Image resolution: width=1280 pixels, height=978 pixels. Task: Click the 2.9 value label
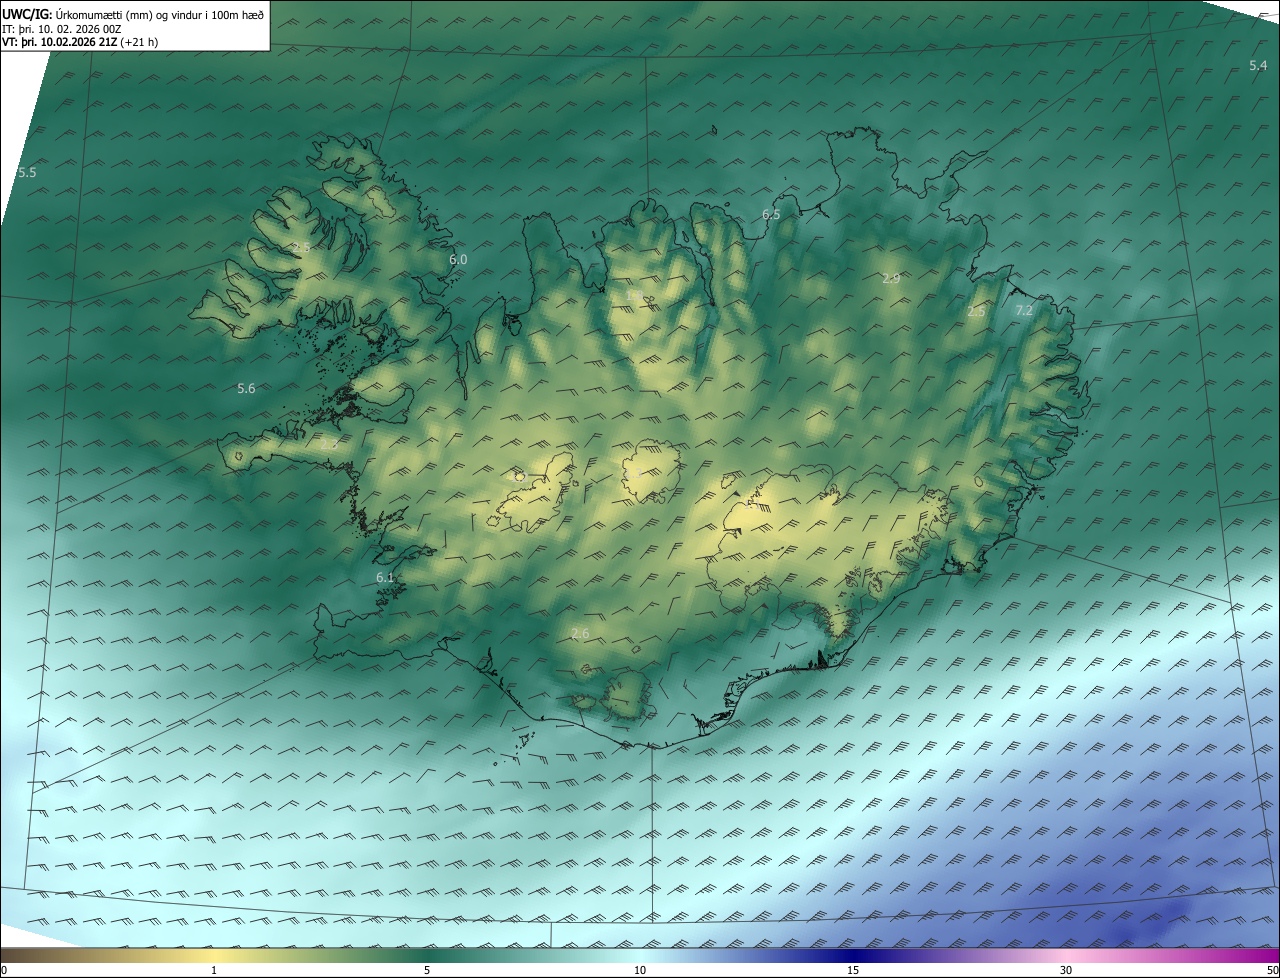coord(891,278)
